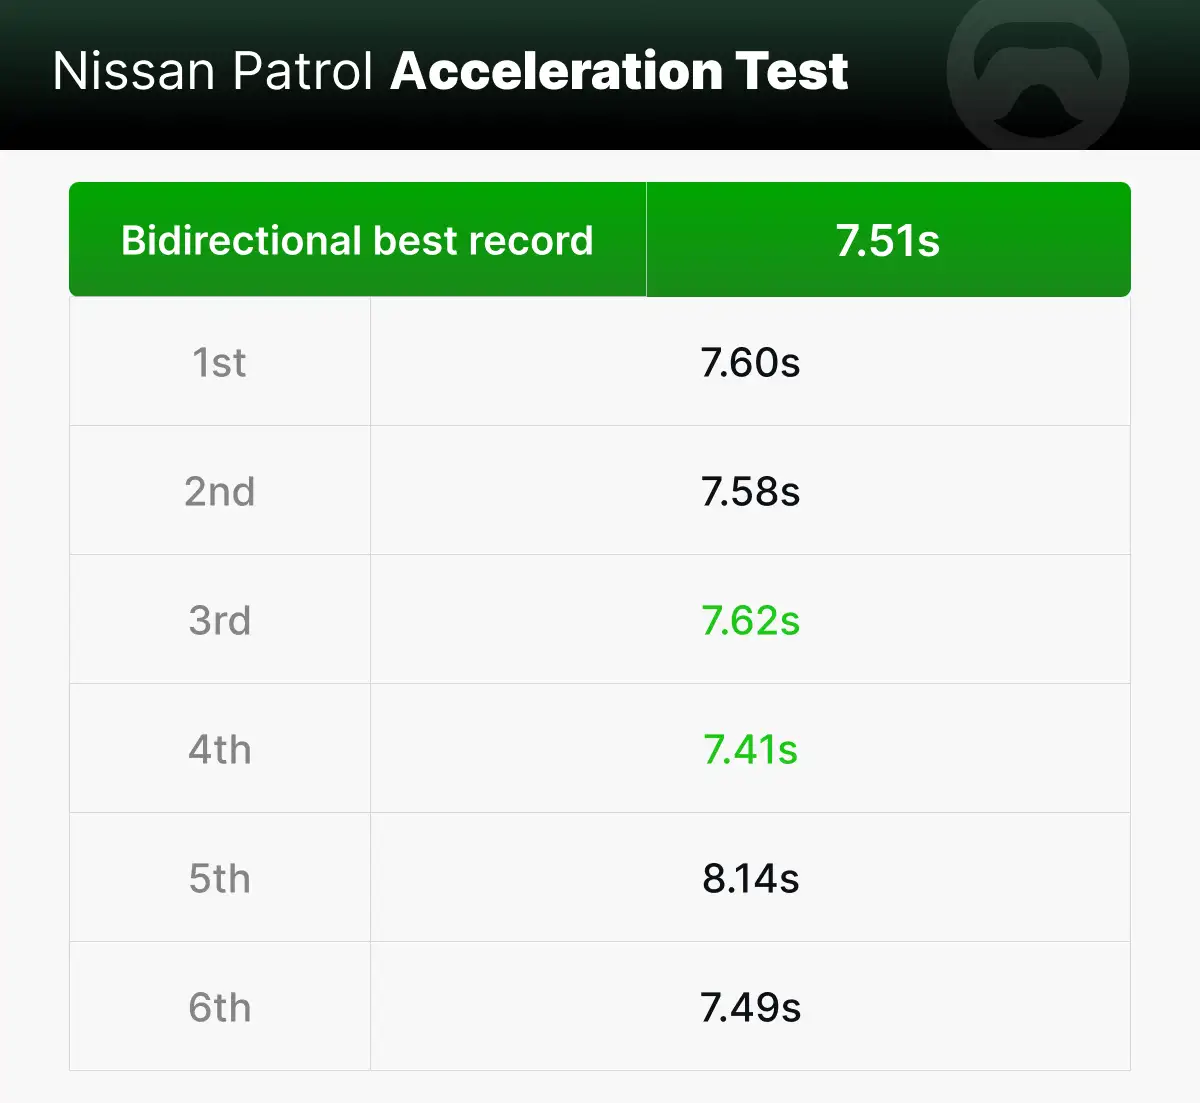Click the steering wheel logo icon
This screenshot has height=1103, width=1200.
coord(1037,72)
